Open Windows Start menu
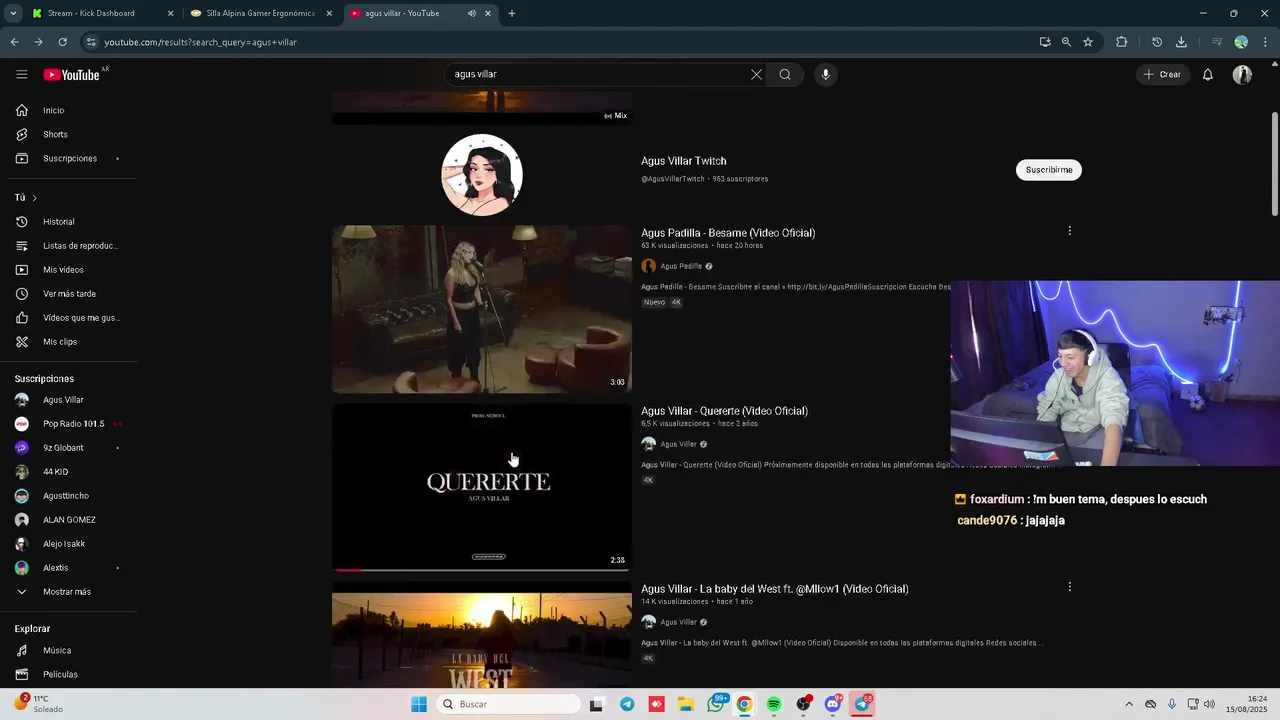This screenshot has width=1280, height=720. [419, 704]
